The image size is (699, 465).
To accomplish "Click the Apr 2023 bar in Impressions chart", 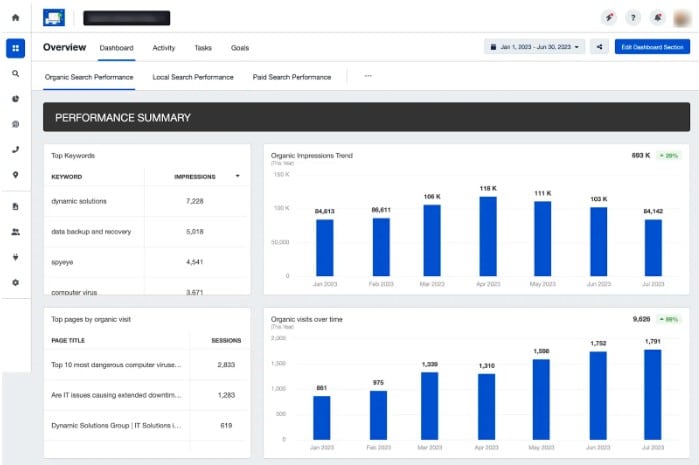I will tap(488, 236).
